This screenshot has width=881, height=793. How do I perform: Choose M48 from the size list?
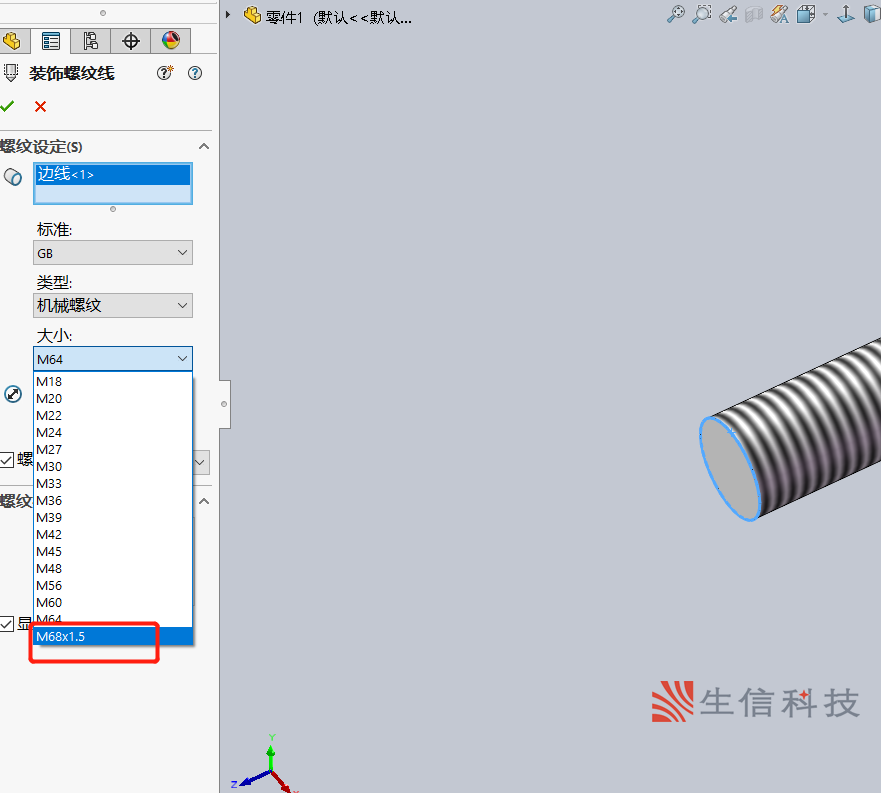[x=113, y=569]
